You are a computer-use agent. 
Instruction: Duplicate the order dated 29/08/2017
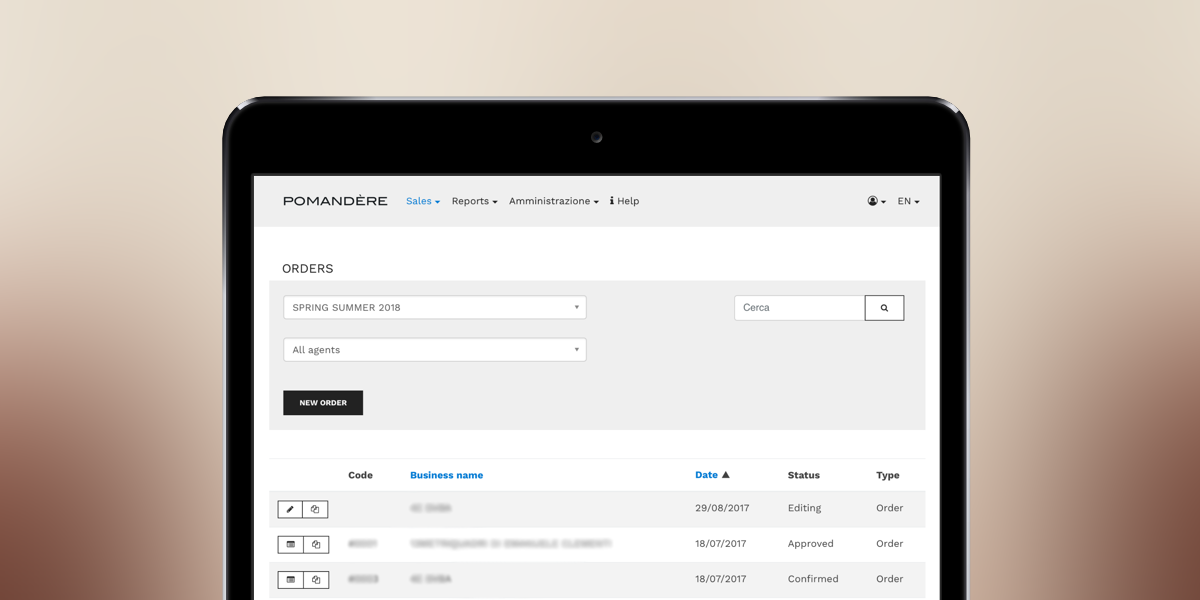315,509
